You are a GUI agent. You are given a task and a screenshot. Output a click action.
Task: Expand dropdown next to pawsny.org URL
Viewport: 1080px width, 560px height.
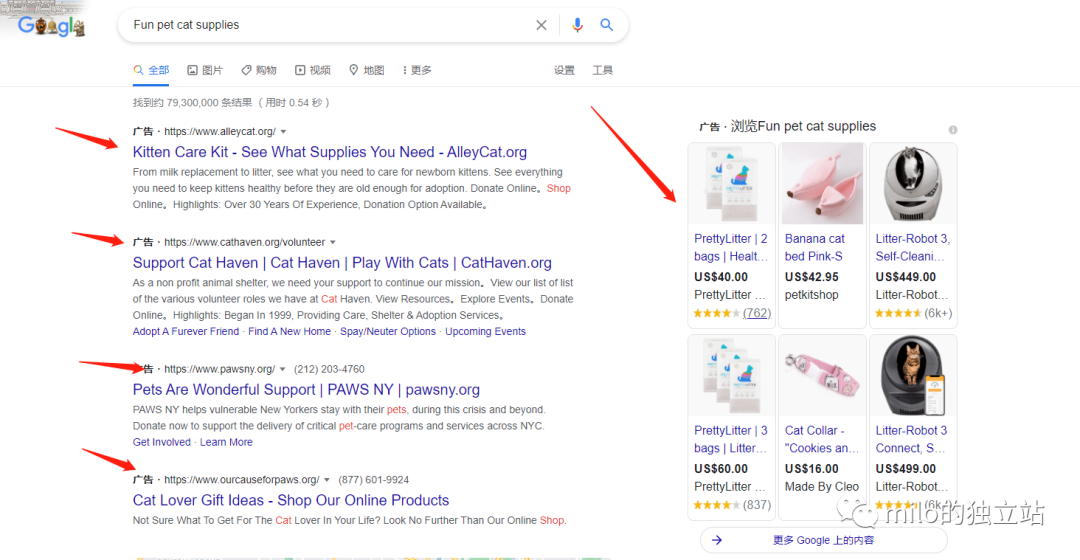[x=282, y=369]
